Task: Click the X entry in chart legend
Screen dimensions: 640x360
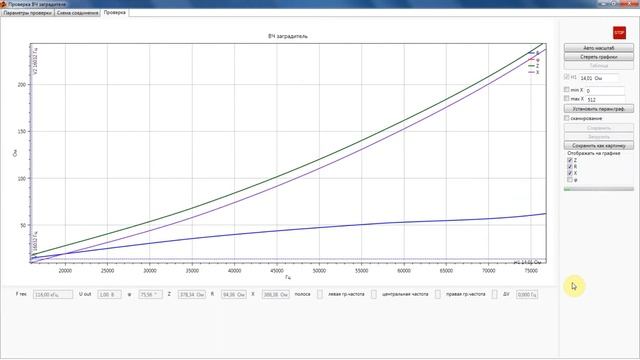Action: click(x=534, y=72)
